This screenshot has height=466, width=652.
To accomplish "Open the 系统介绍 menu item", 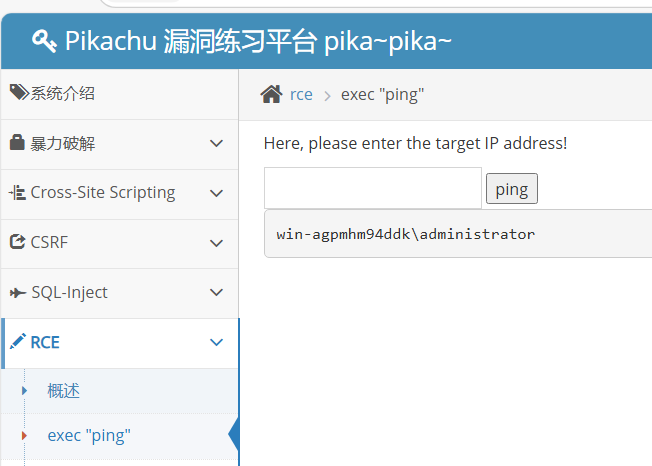I will pos(63,94).
